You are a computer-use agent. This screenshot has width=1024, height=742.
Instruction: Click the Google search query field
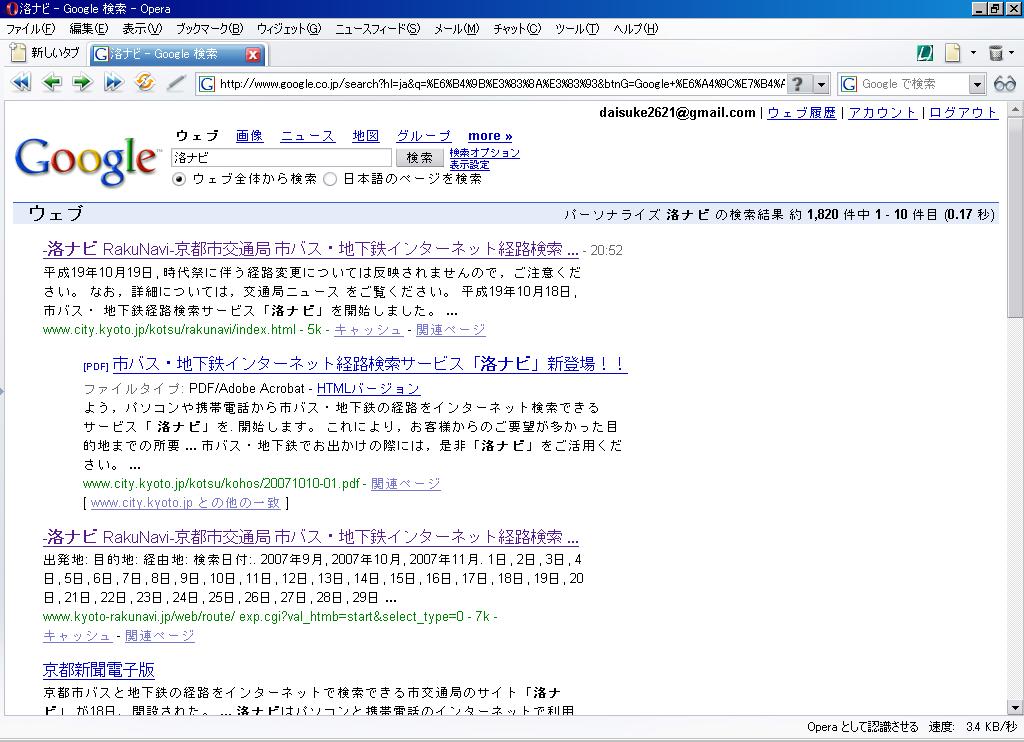[x=281, y=157]
